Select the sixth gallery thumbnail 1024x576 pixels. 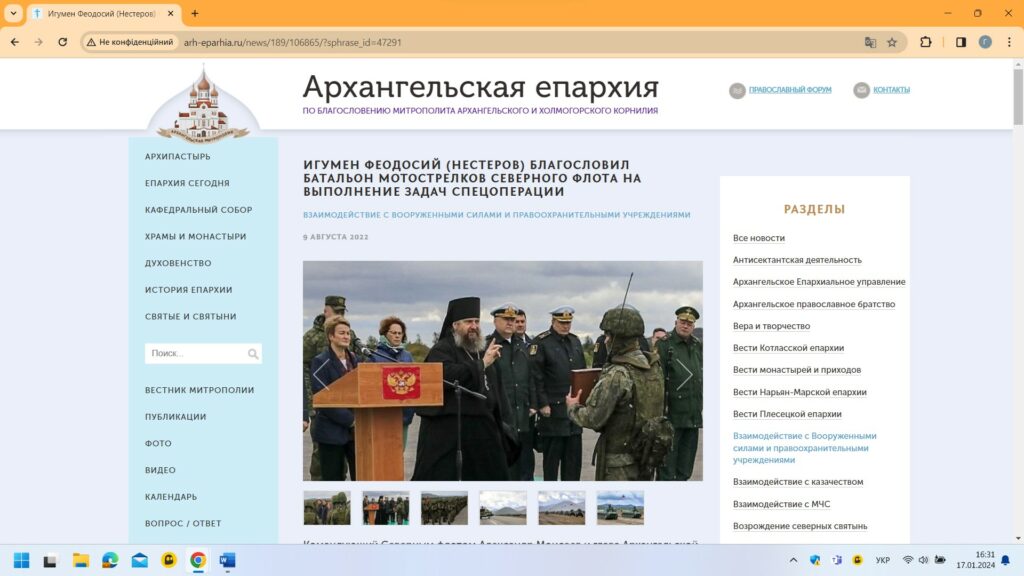click(620, 508)
